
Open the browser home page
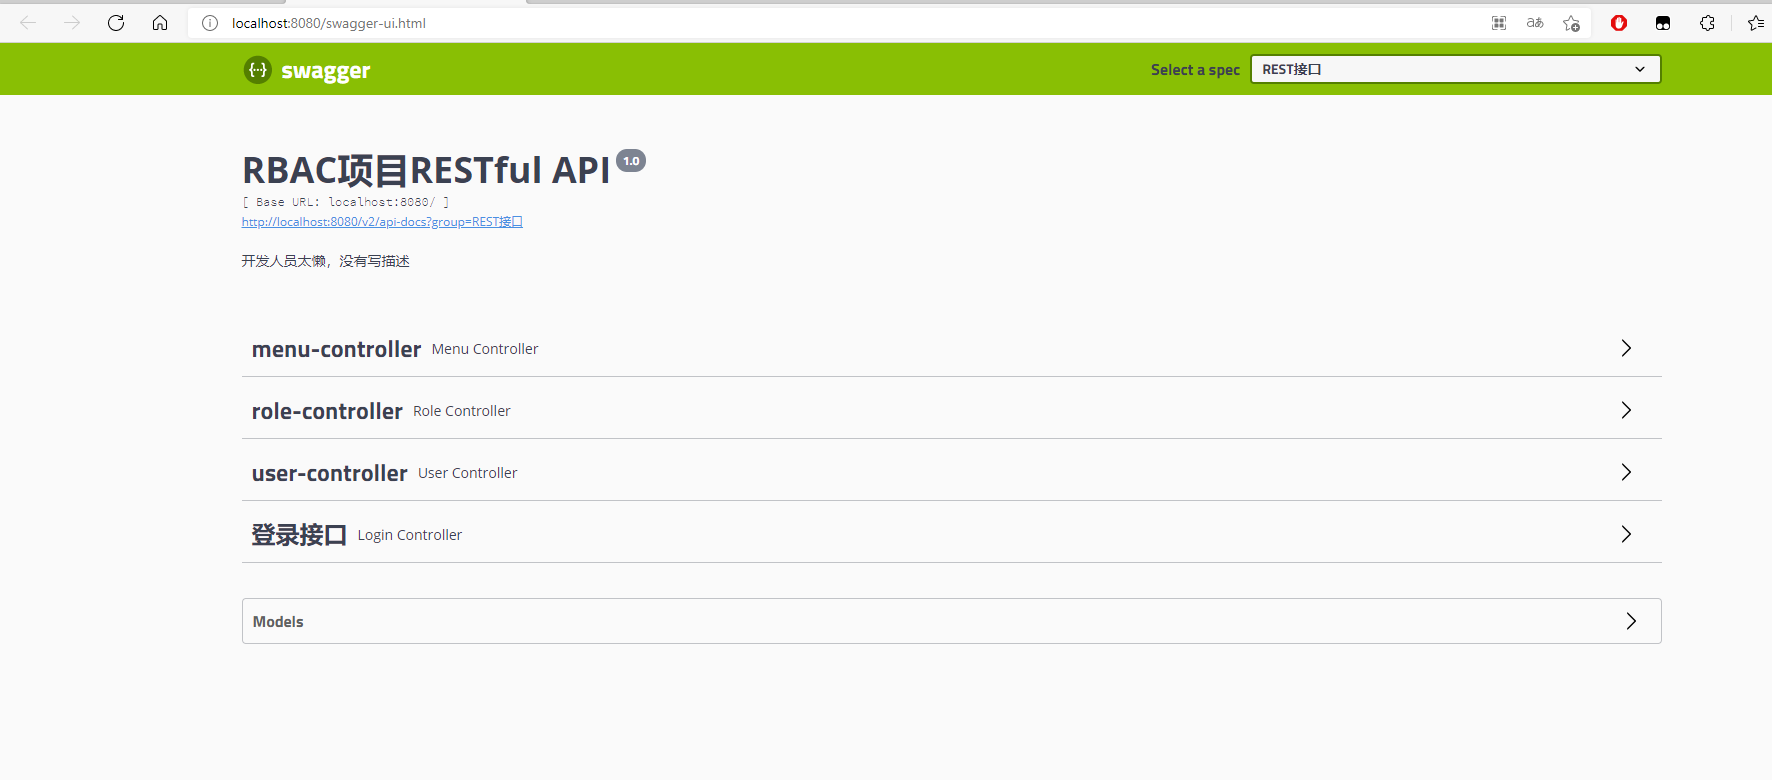pos(160,23)
